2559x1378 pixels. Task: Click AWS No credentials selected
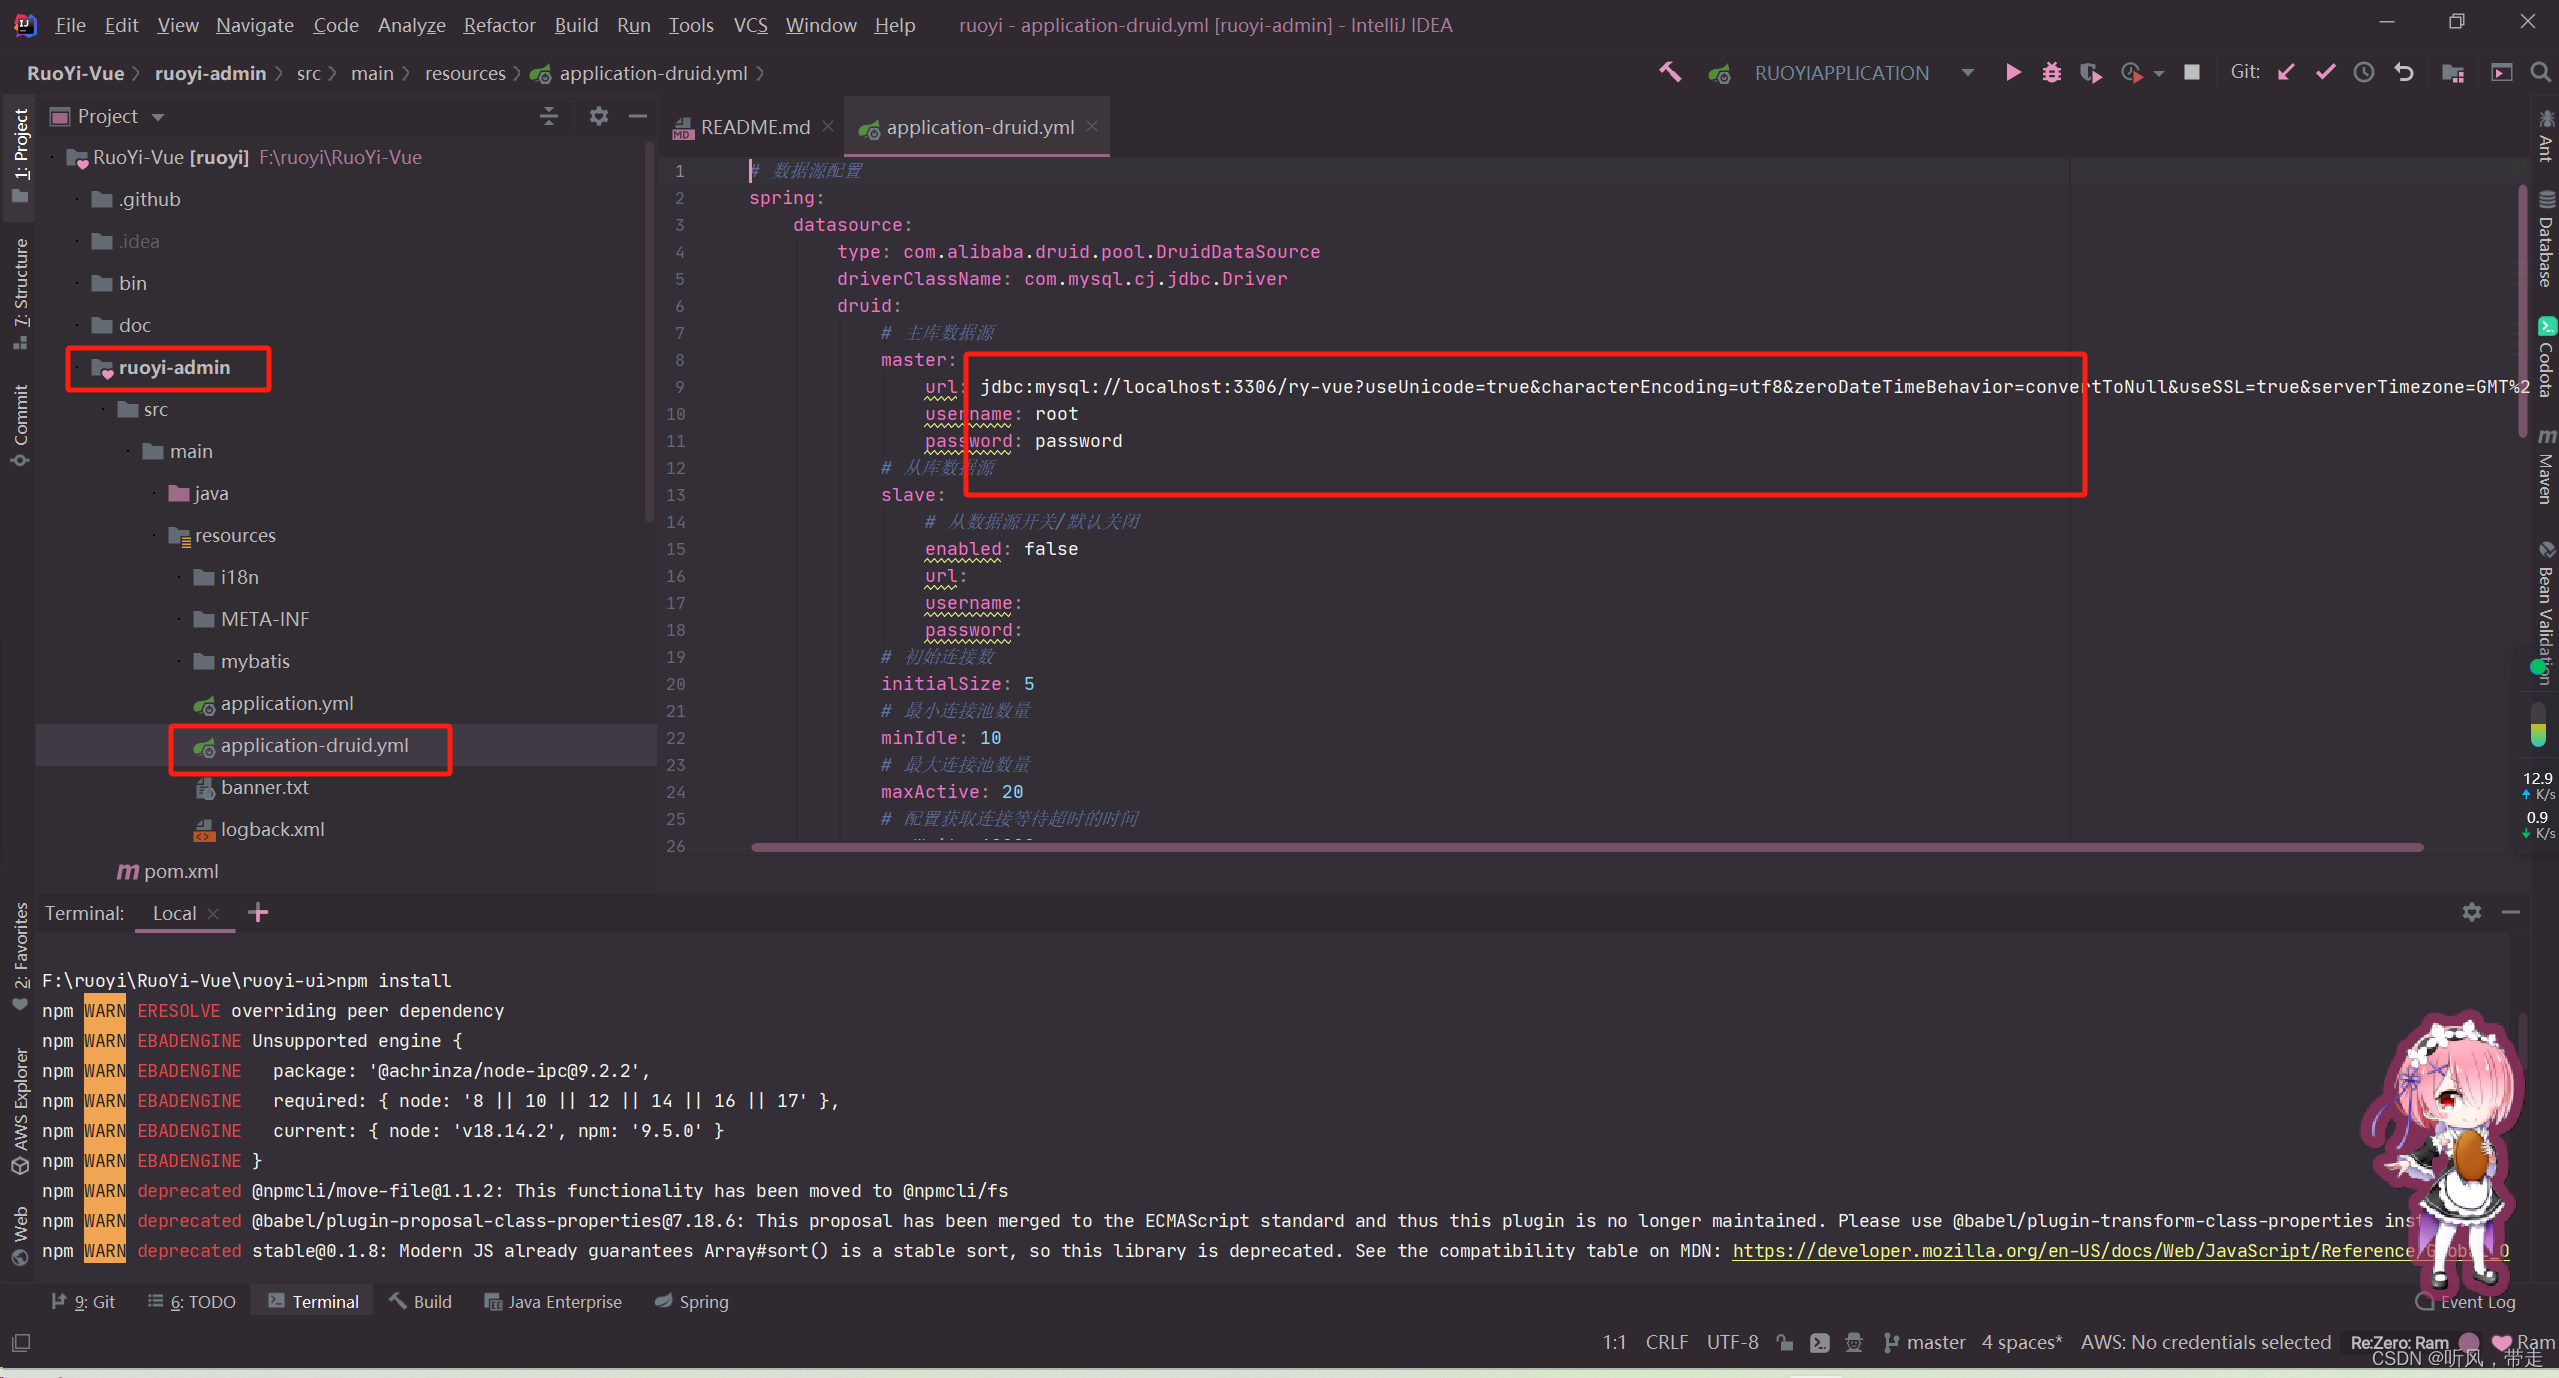tap(2205, 1342)
